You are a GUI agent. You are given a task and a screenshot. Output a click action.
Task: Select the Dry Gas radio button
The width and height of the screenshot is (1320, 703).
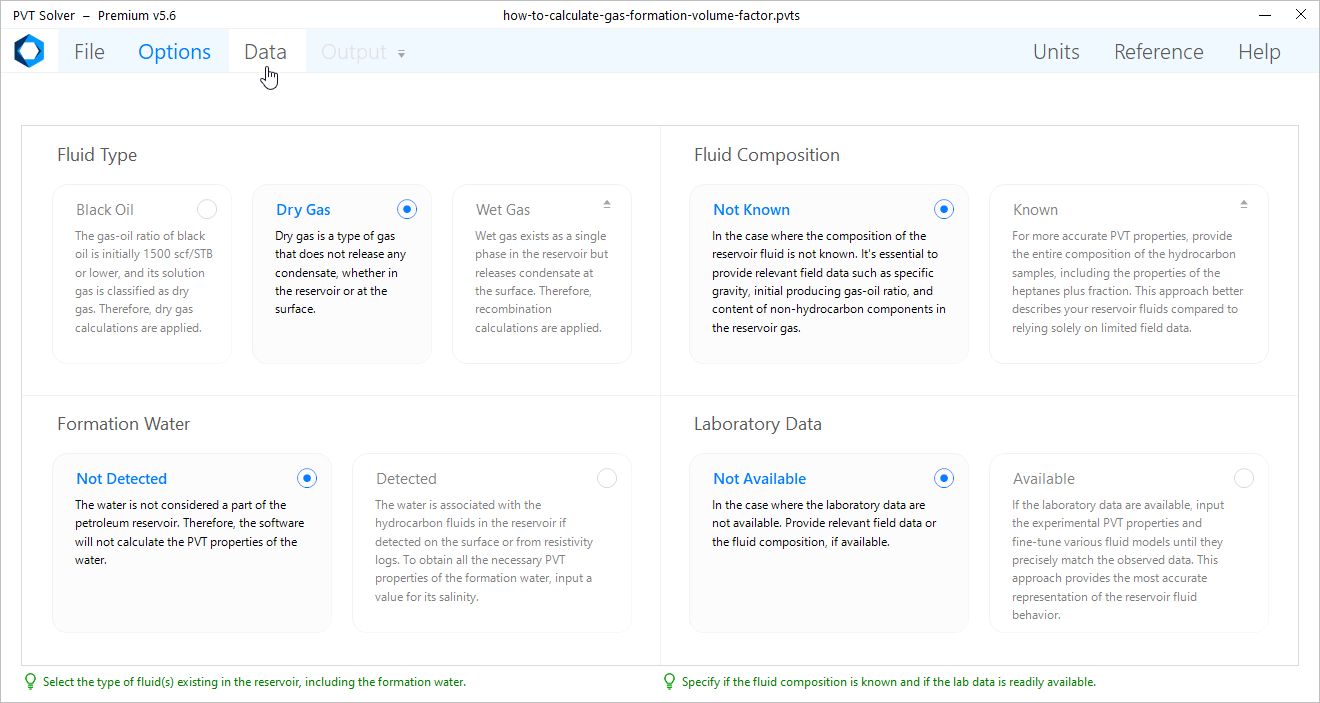(406, 209)
